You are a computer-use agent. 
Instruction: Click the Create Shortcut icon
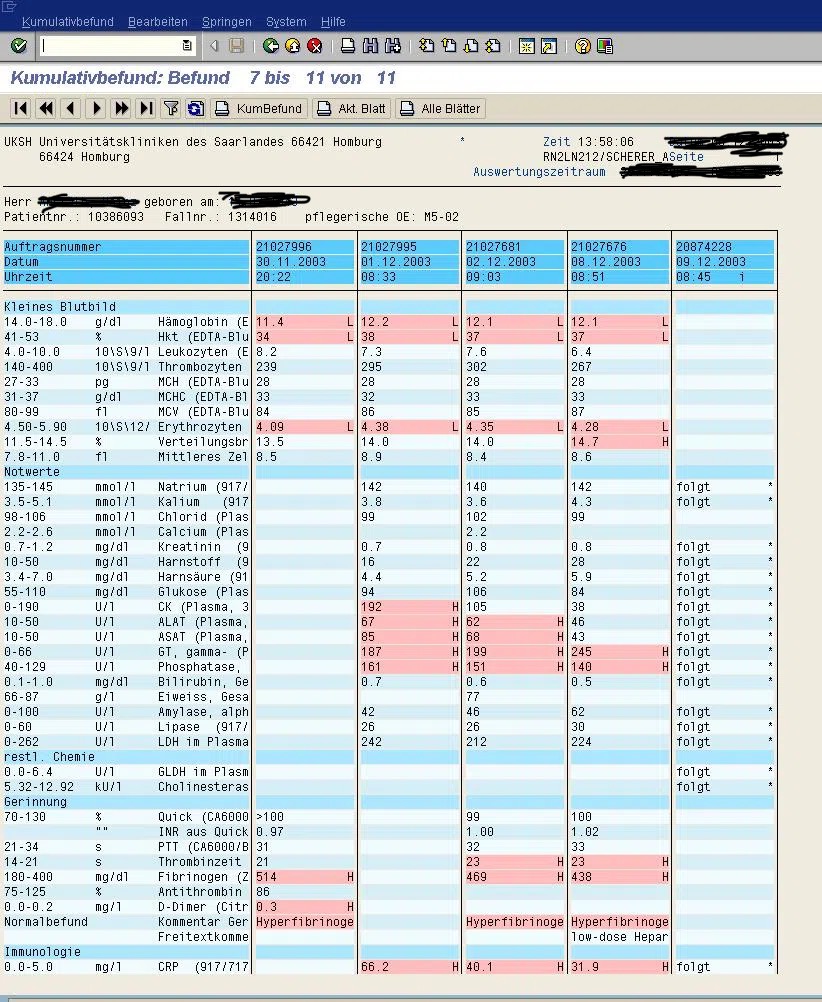(x=548, y=46)
